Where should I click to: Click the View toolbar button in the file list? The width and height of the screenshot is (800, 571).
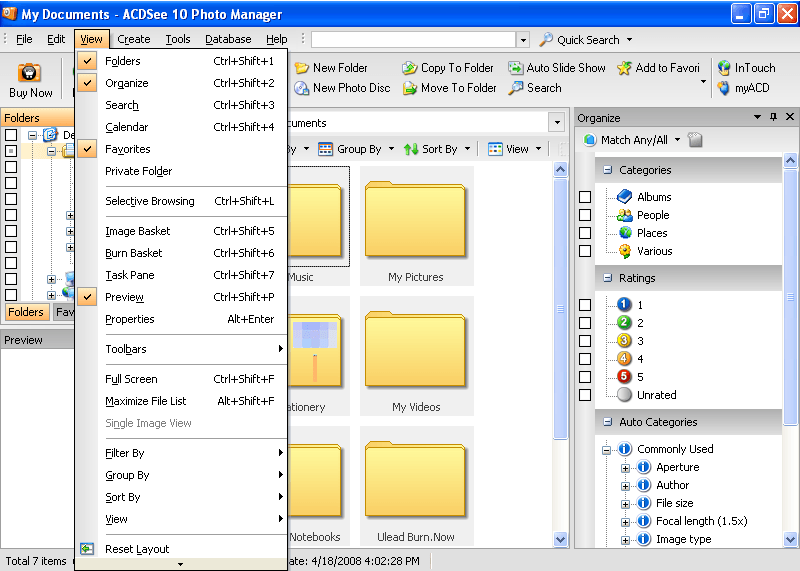[x=514, y=149]
